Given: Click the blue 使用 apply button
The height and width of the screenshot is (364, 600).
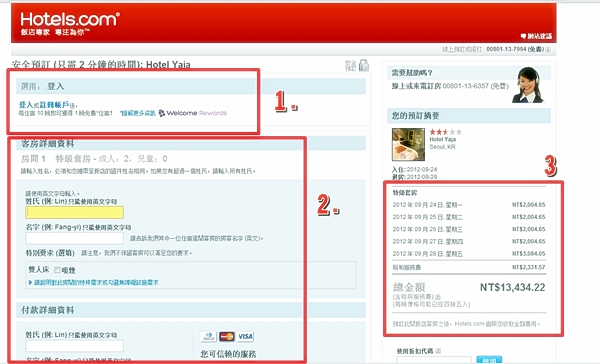Looking at the screenshot, I should 489,360.
